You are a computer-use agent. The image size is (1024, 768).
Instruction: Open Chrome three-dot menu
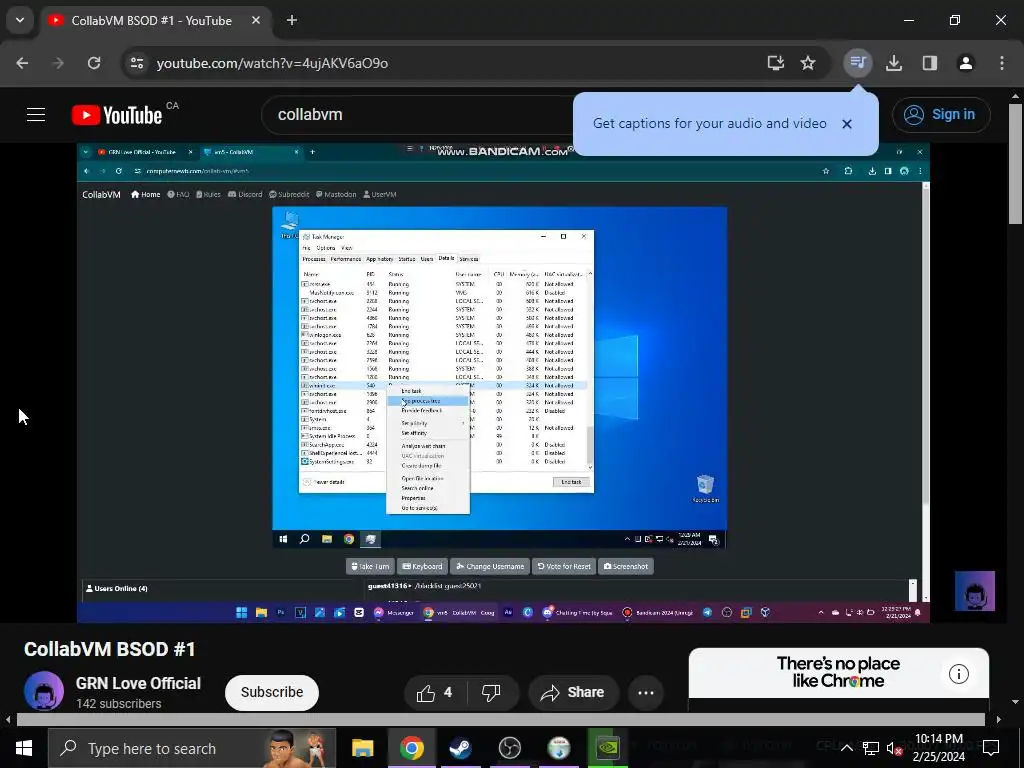pos(1001,63)
